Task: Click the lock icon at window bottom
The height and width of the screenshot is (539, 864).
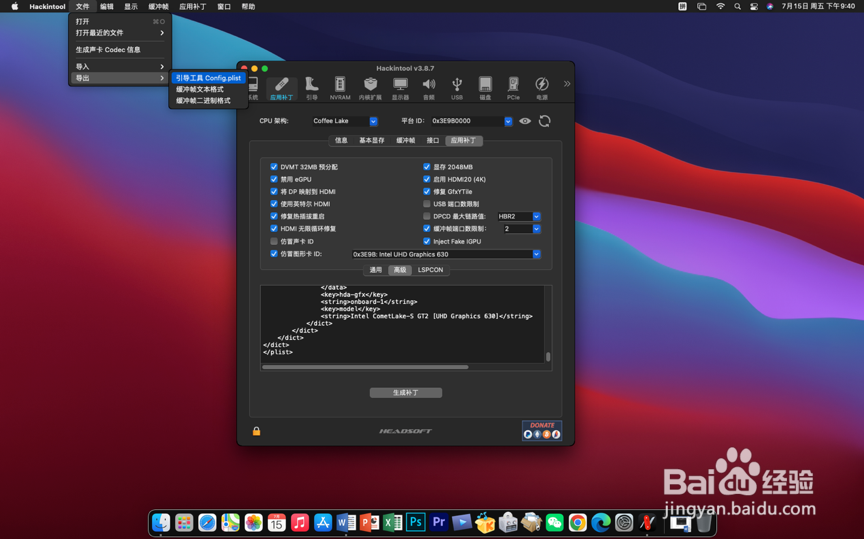Action: (256, 431)
